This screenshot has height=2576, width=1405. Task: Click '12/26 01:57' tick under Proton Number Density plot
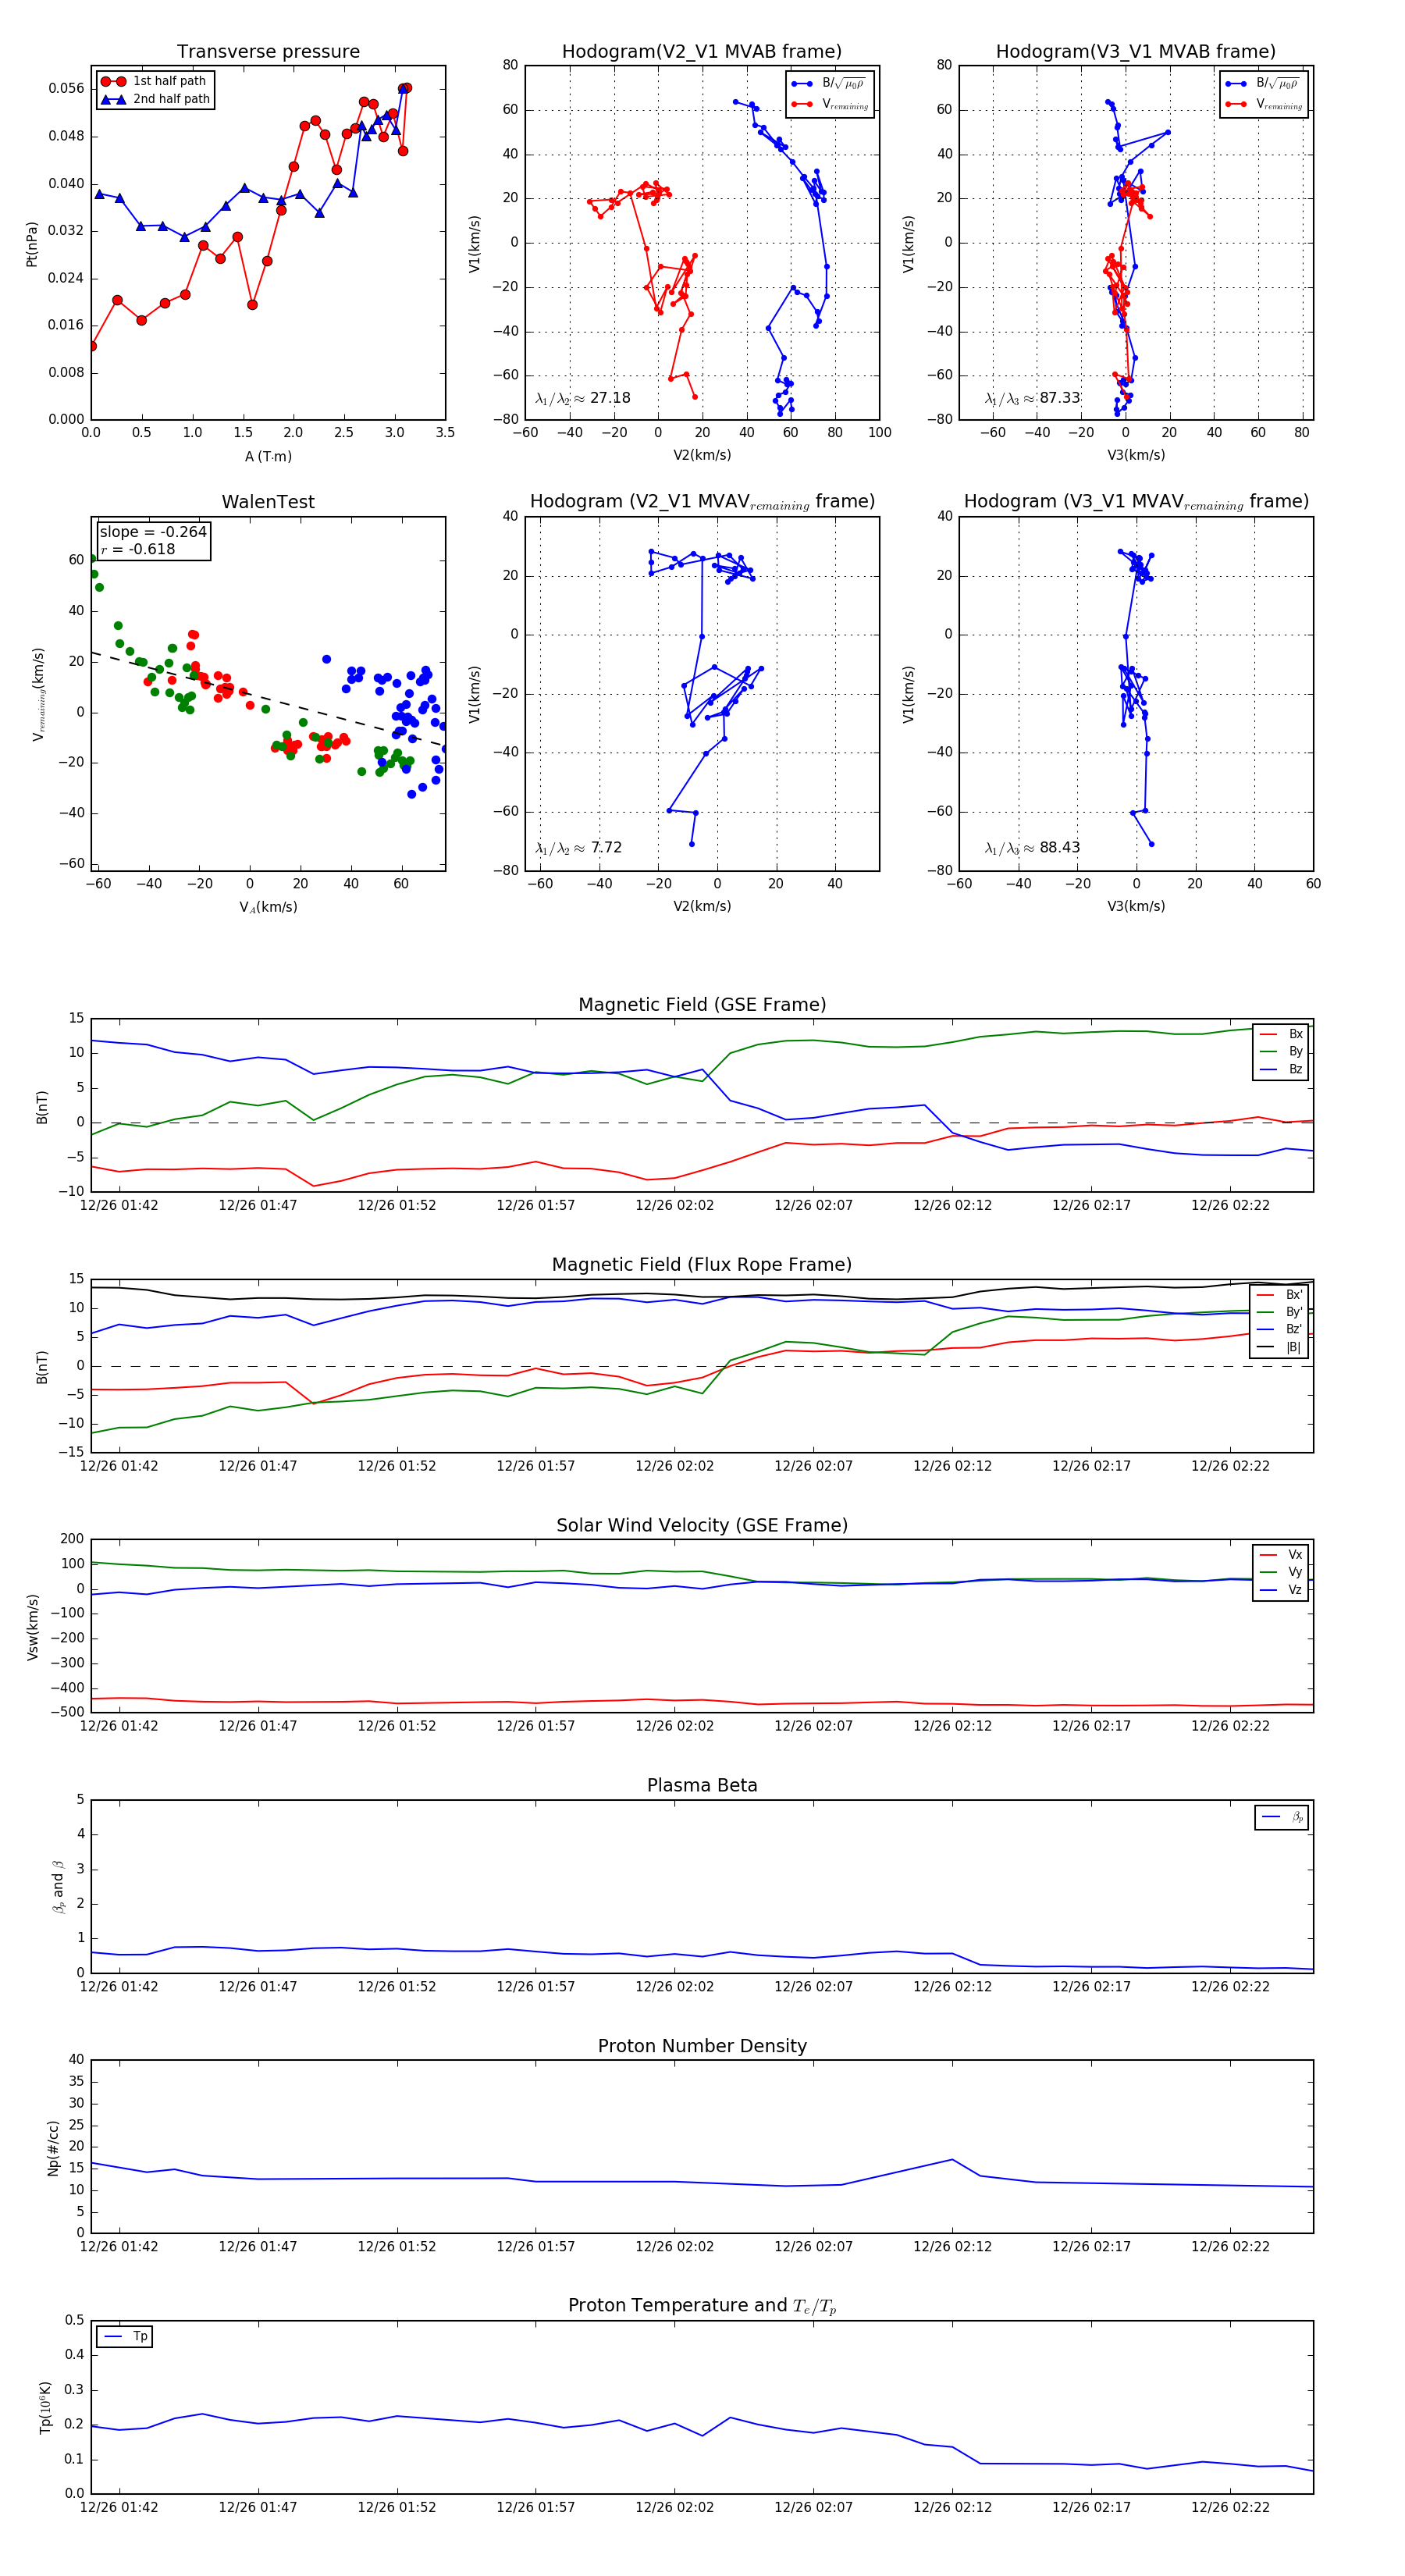(x=536, y=2246)
